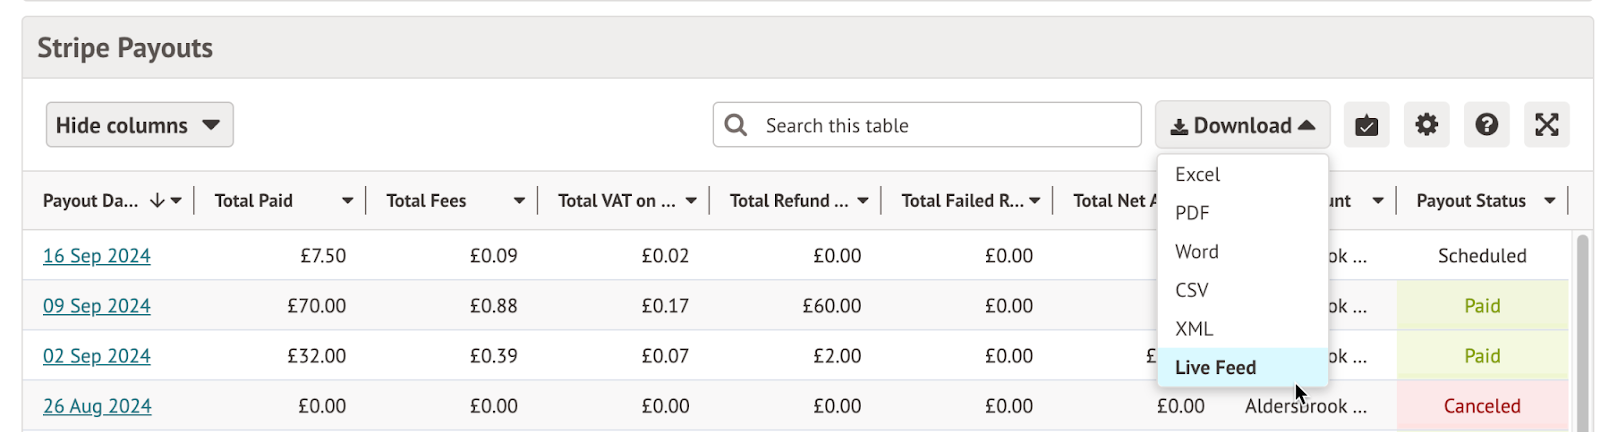Click the search magnifier icon
Image resolution: width=1600 pixels, height=432 pixels.
pos(736,125)
